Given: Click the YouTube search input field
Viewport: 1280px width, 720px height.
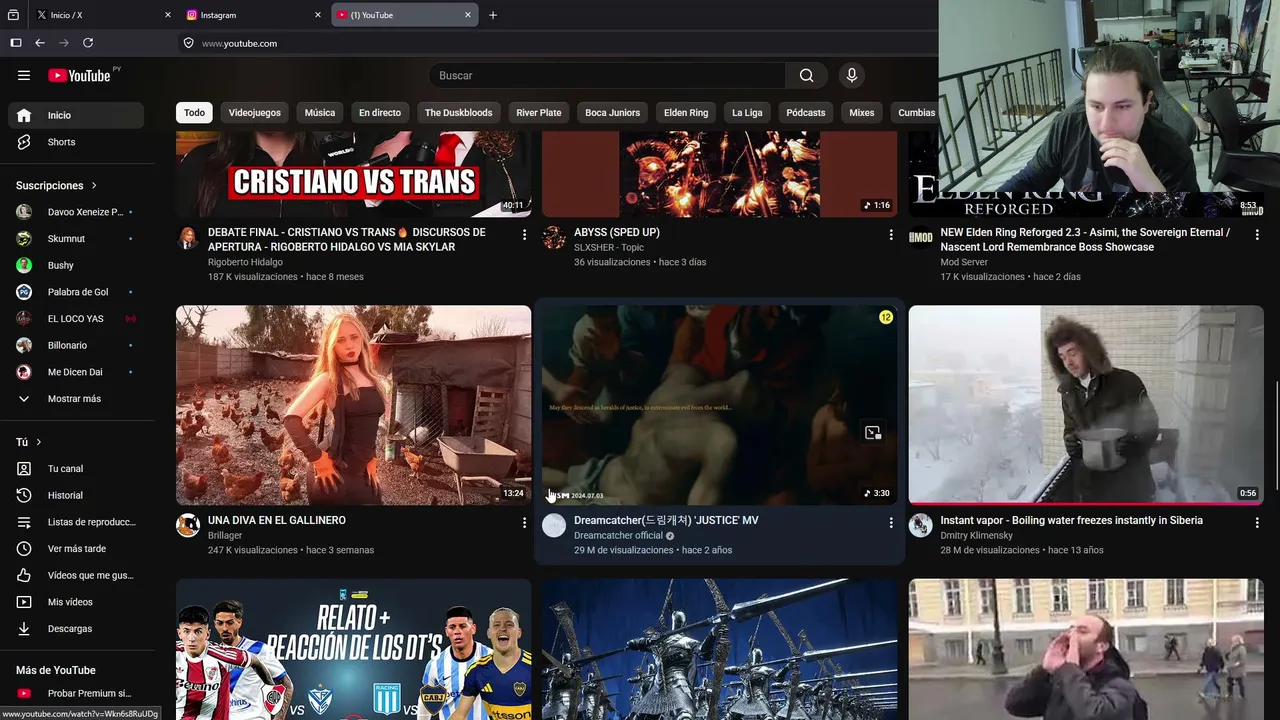Looking at the screenshot, I should click(x=607, y=75).
